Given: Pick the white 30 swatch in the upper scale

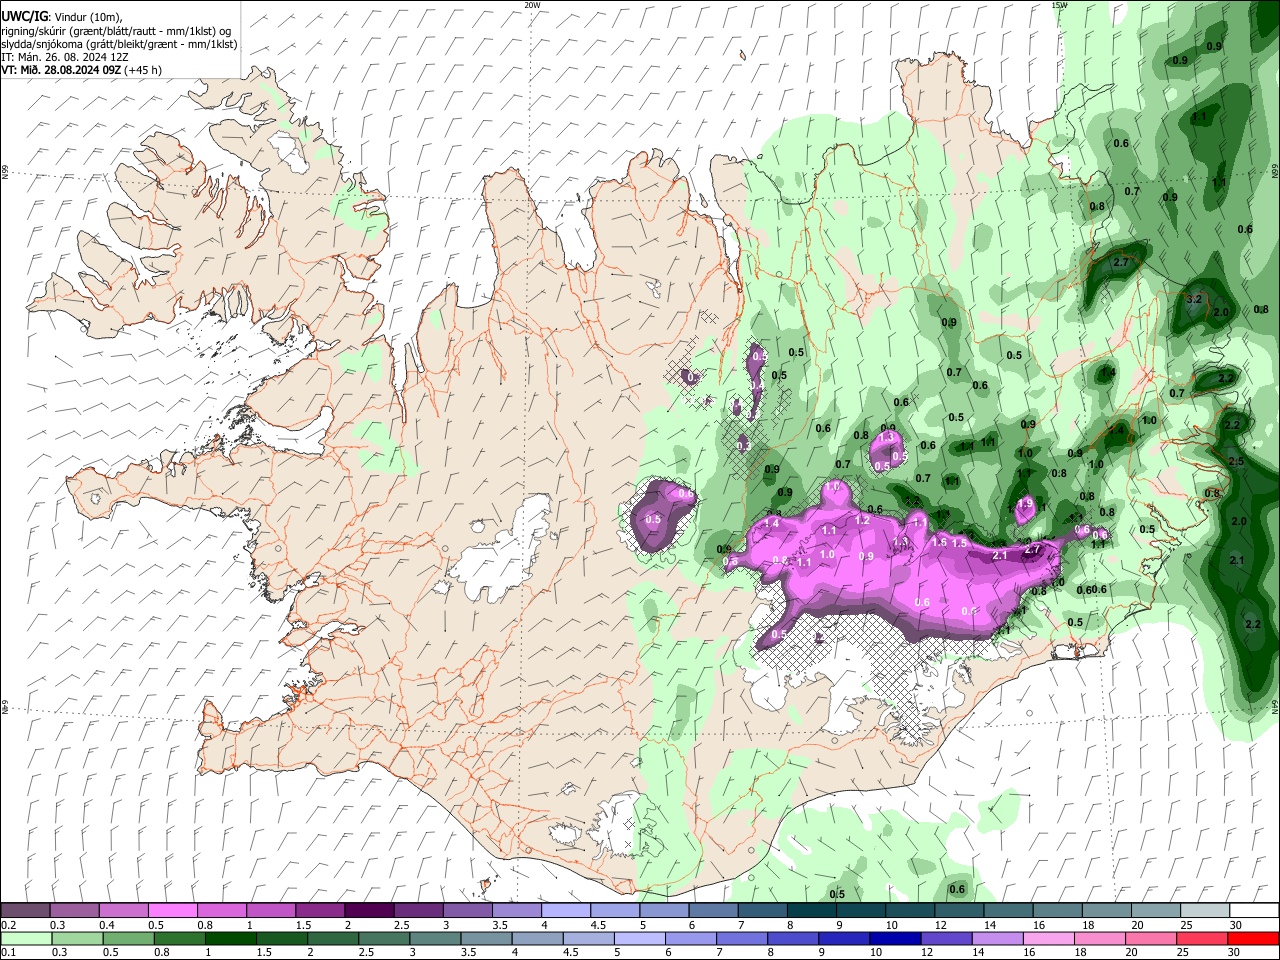Looking at the screenshot, I should point(1253,910).
